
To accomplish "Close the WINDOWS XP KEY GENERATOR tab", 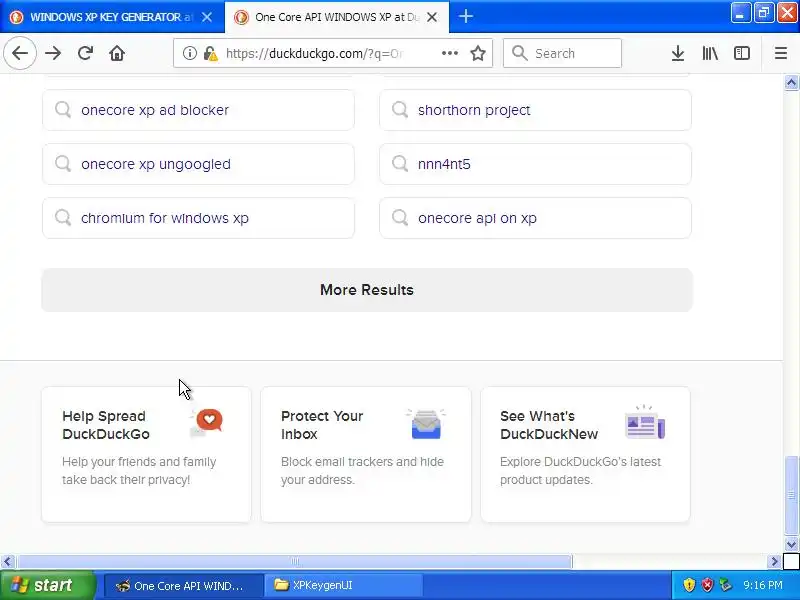I will (x=207, y=17).
